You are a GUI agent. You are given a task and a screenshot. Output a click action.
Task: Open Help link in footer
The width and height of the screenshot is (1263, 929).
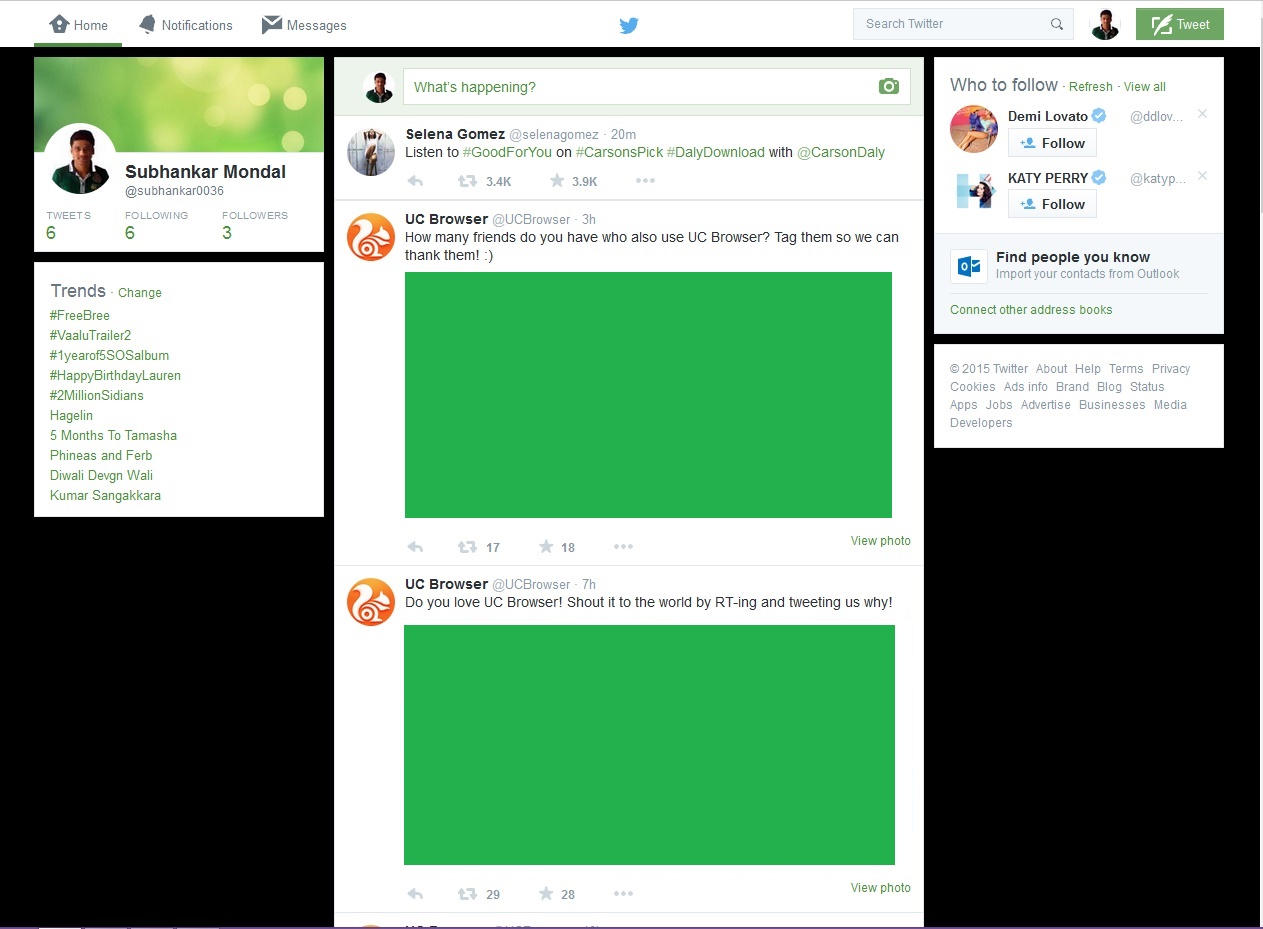point(1088,369)
